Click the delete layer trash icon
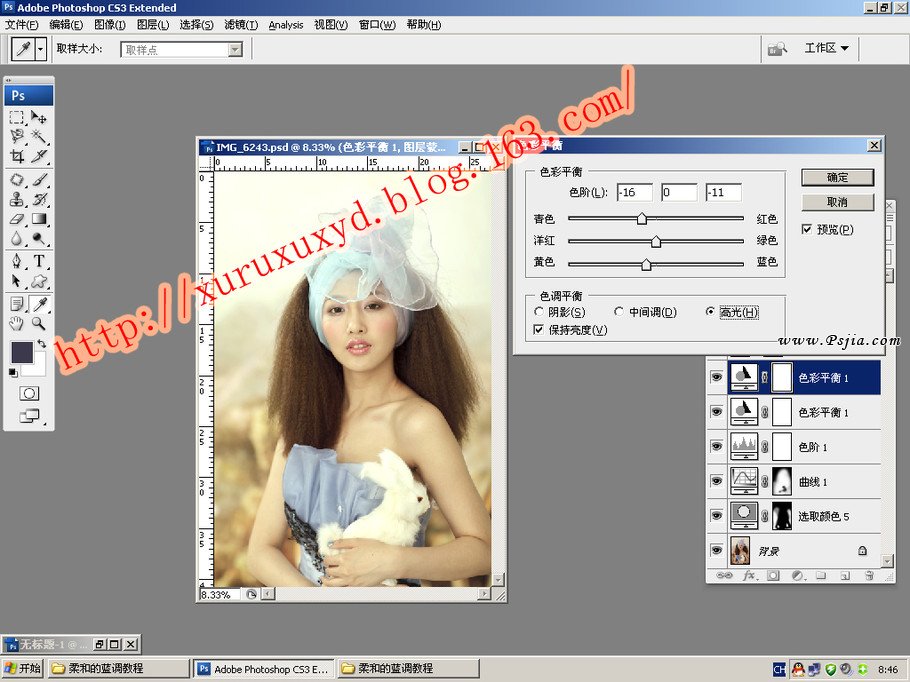 (x=868, y=575)
